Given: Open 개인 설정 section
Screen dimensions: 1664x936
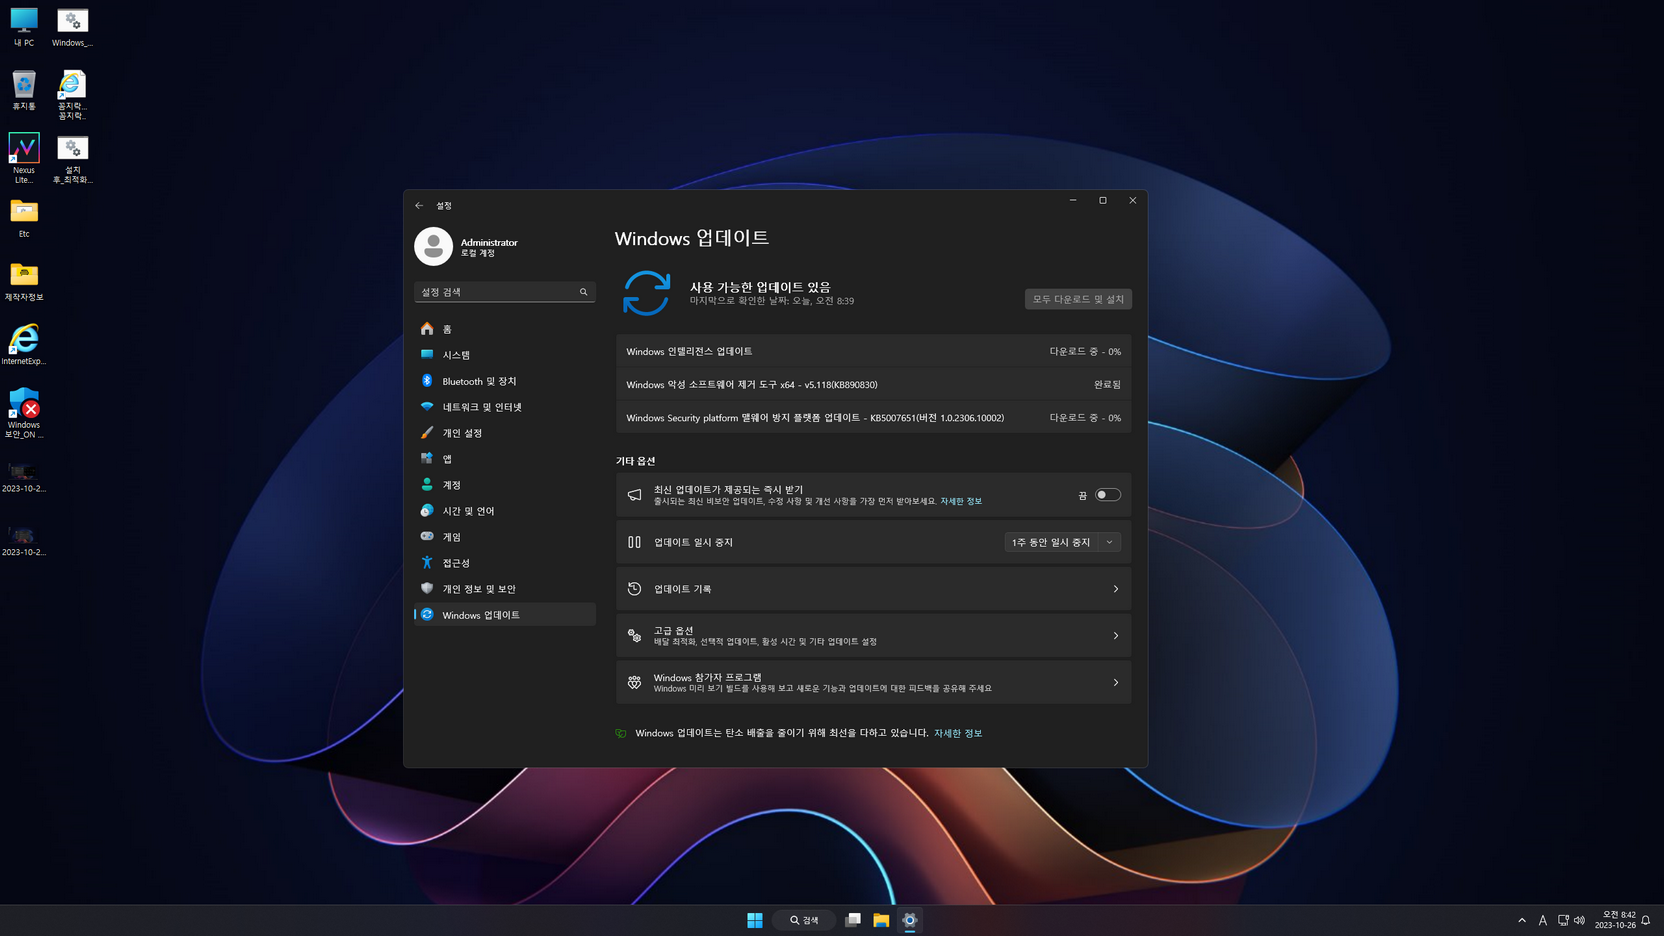Looking at the screenshot, I should tap(505, 433).
